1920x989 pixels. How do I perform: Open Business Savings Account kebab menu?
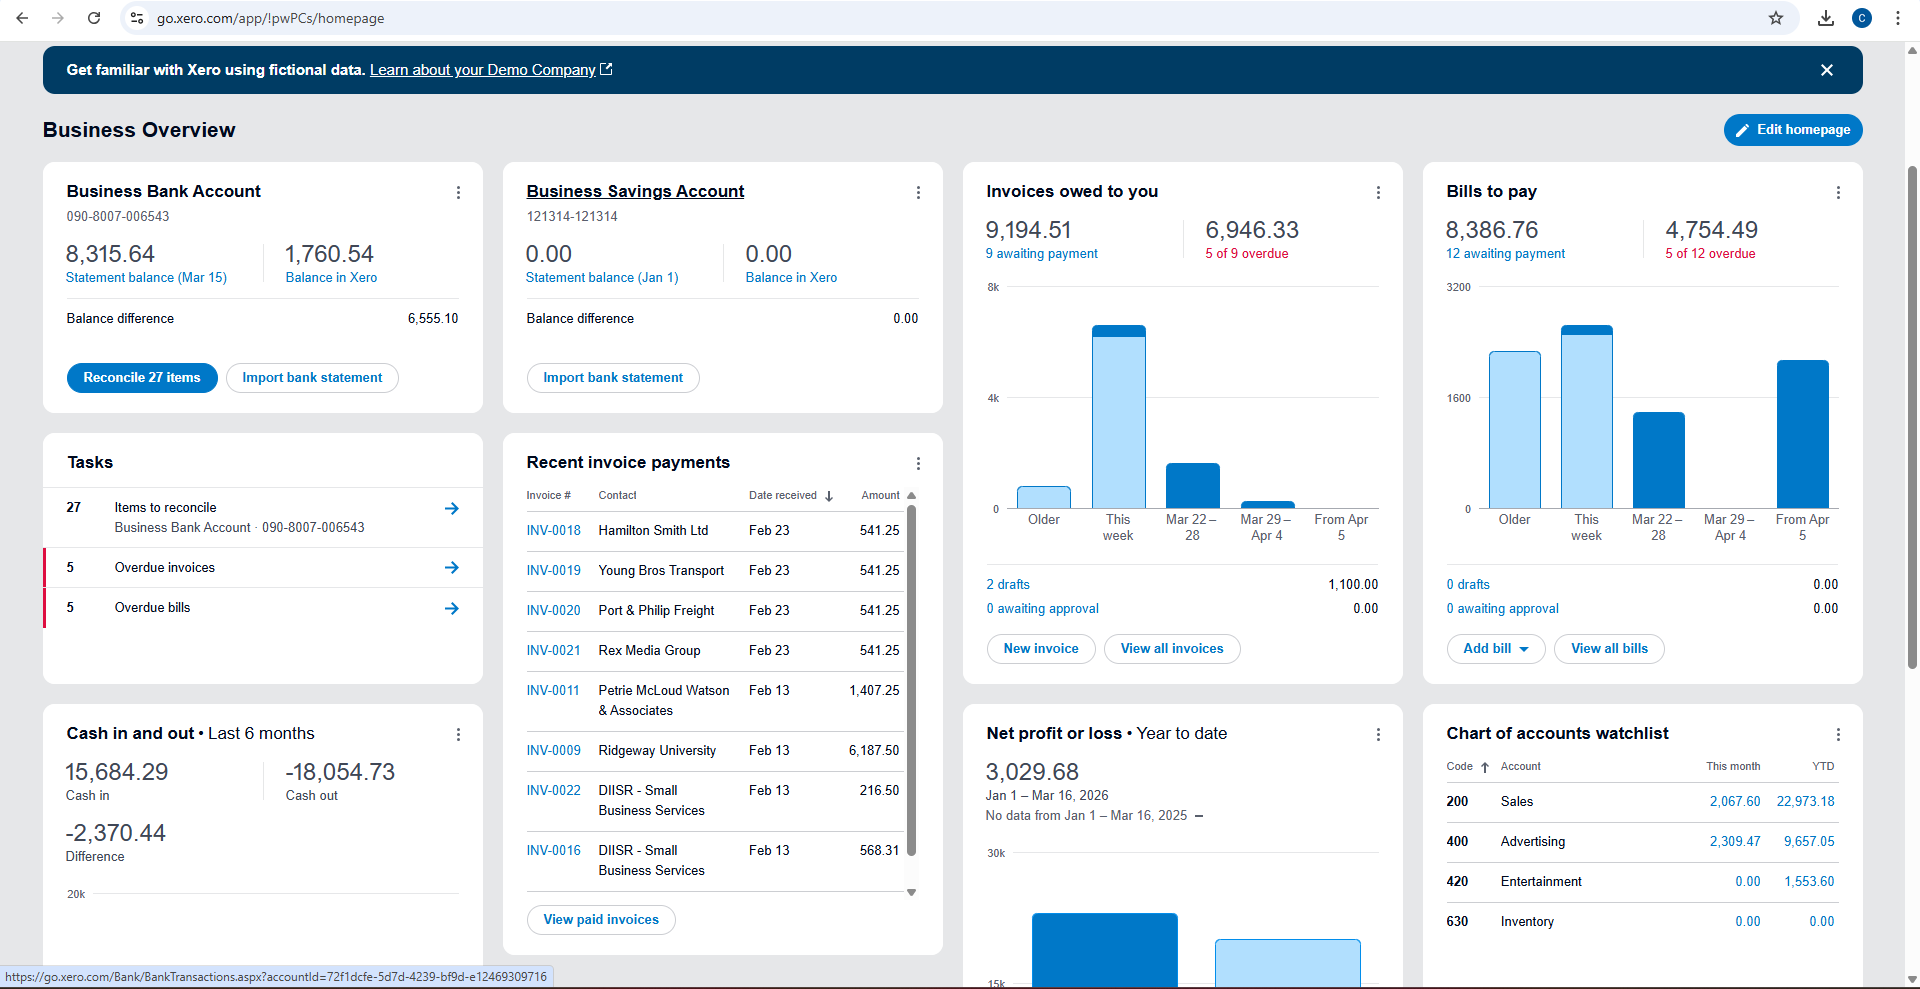pos(918,192)
